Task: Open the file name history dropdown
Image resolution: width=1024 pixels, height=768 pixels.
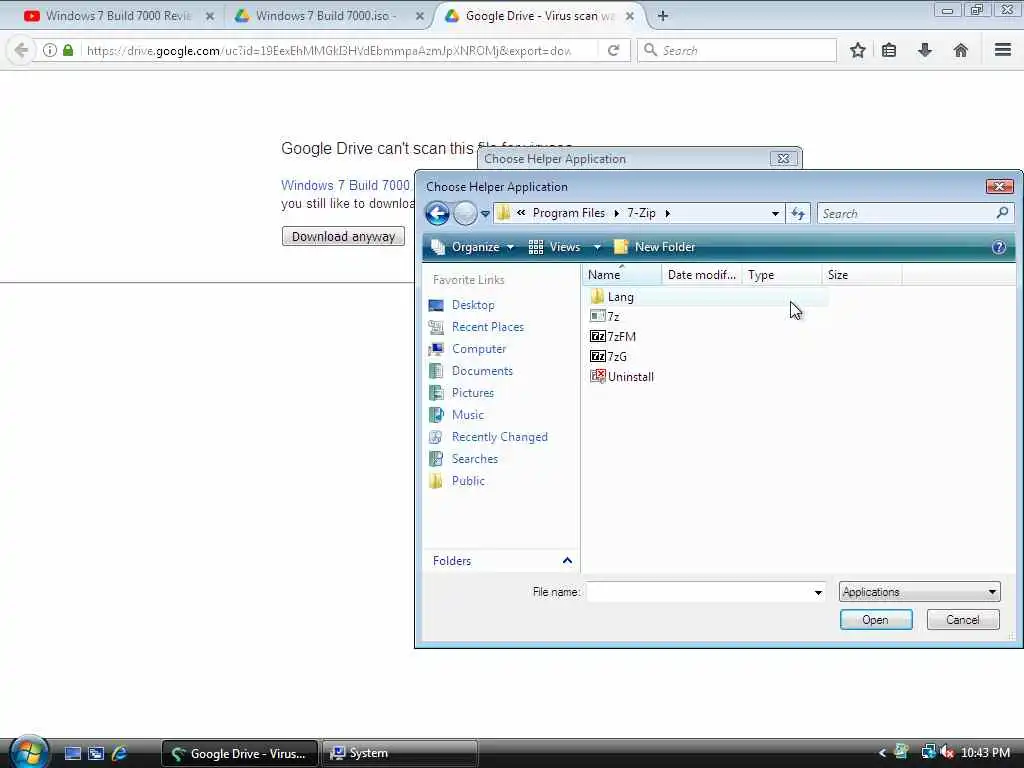Action: 818,592
